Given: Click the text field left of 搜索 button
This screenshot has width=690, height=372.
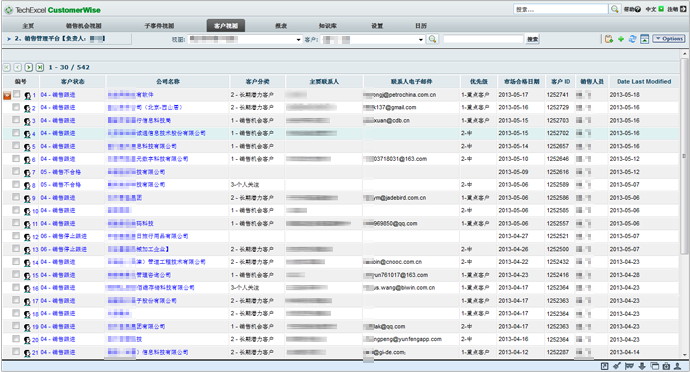Looking at the screenshot, I should (484, 39).
